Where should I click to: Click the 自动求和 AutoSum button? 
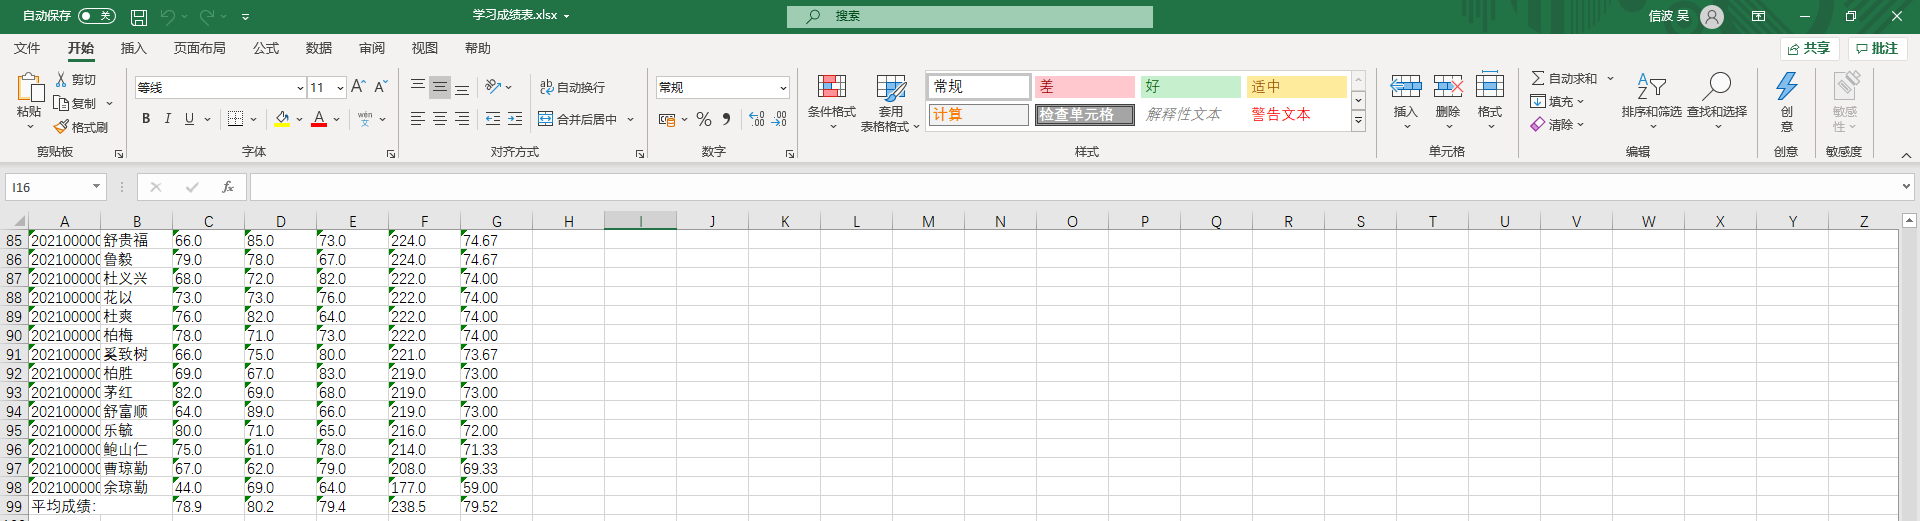click(1564, 78)
